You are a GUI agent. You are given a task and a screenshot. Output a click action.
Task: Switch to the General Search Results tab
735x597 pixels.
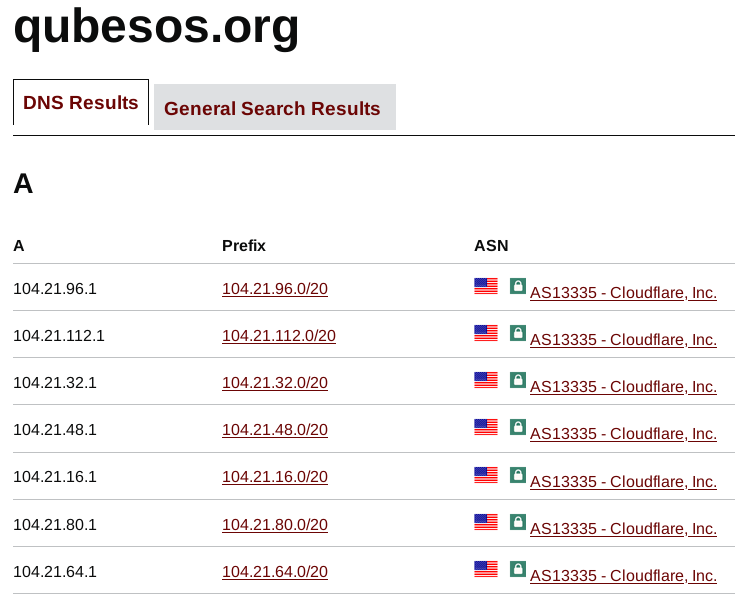point(275,107)
